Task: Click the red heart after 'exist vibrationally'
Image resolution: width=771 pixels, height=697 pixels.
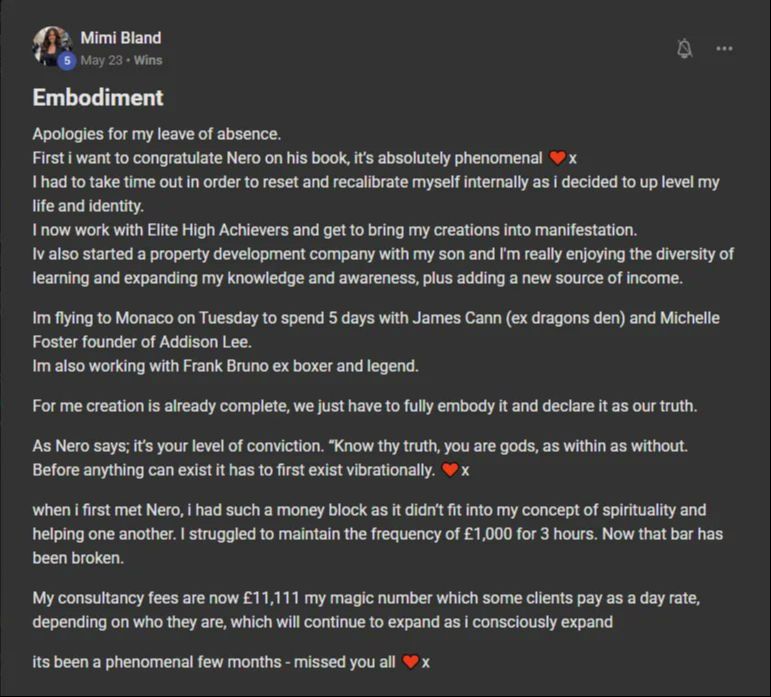Action: (x=450, y=470)
